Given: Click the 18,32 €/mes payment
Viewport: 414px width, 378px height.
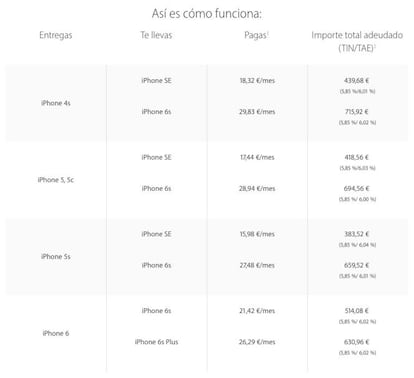Looking at the screenshot, I should tap(257, 81).
